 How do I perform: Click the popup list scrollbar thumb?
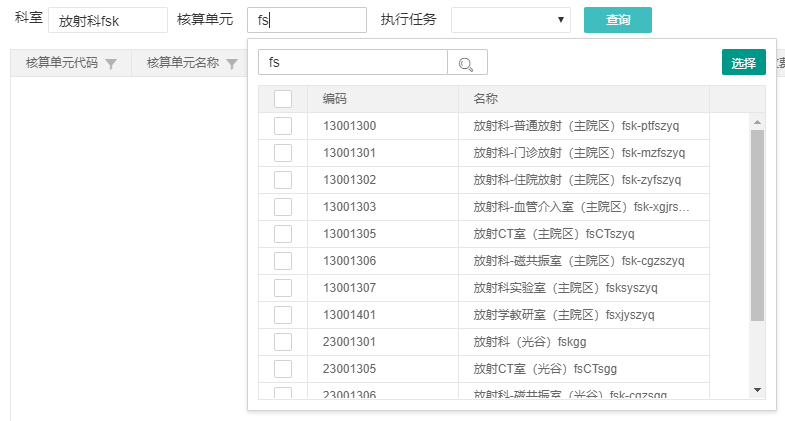point(757,225)
